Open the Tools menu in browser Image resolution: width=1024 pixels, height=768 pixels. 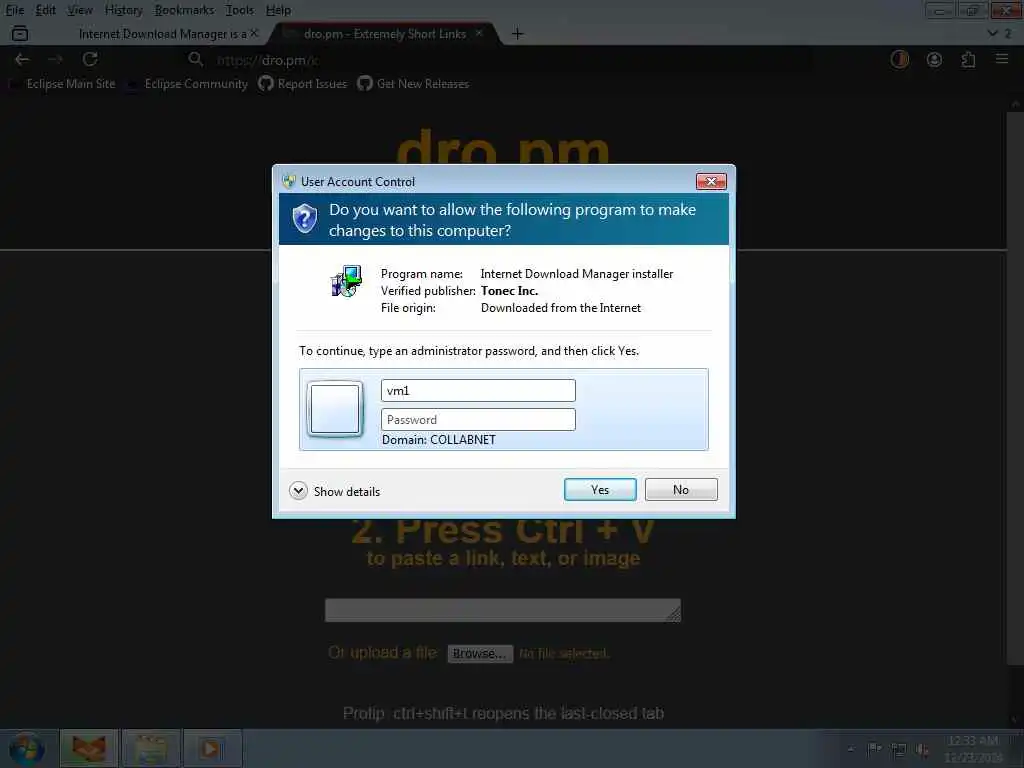click(x=239, y=10)
